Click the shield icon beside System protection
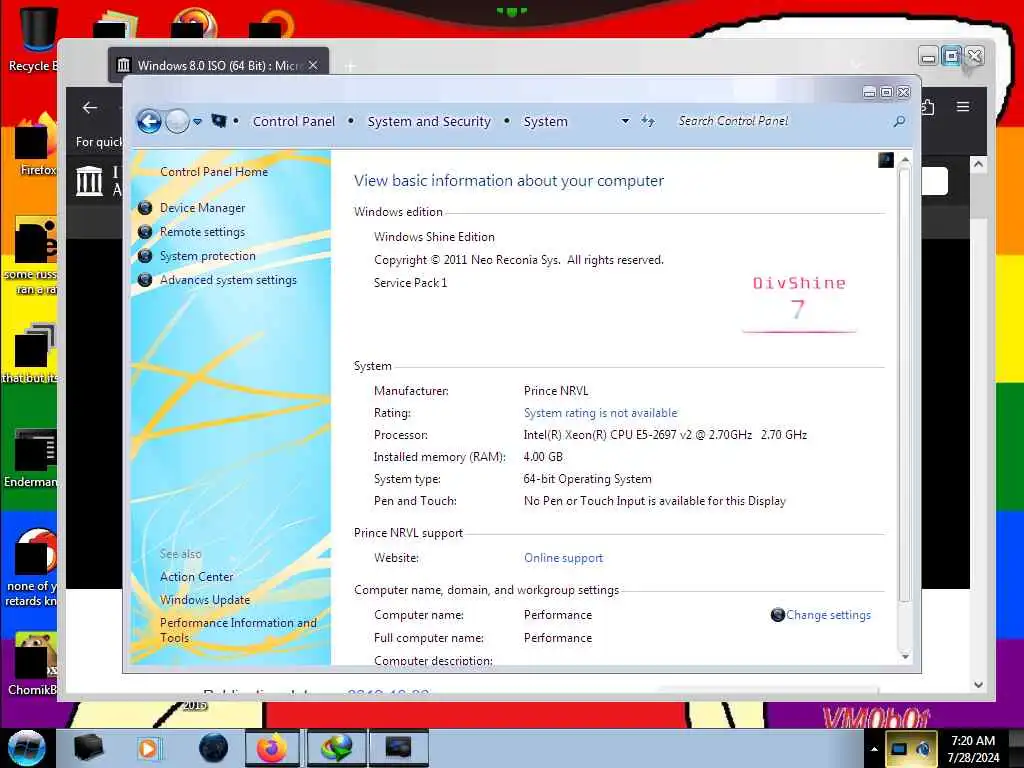 tap(145, 256)
